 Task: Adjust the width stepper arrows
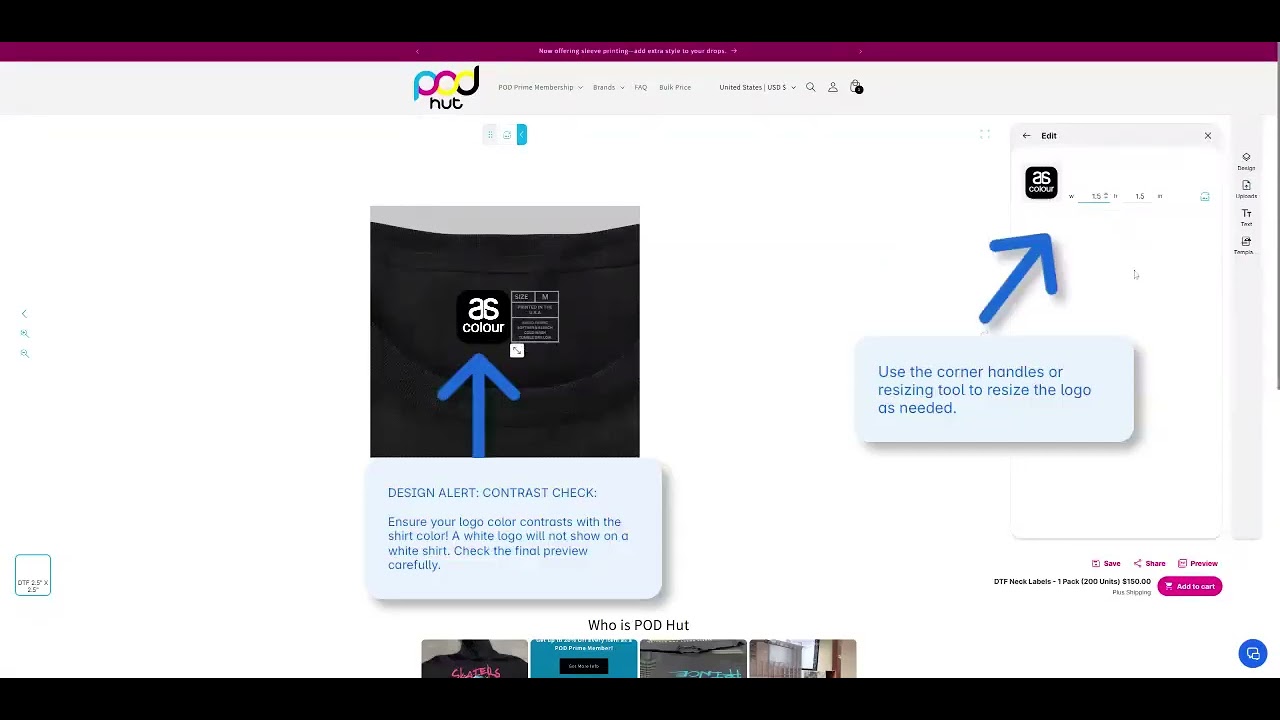pyautogui.click(x=1106, y=196)
